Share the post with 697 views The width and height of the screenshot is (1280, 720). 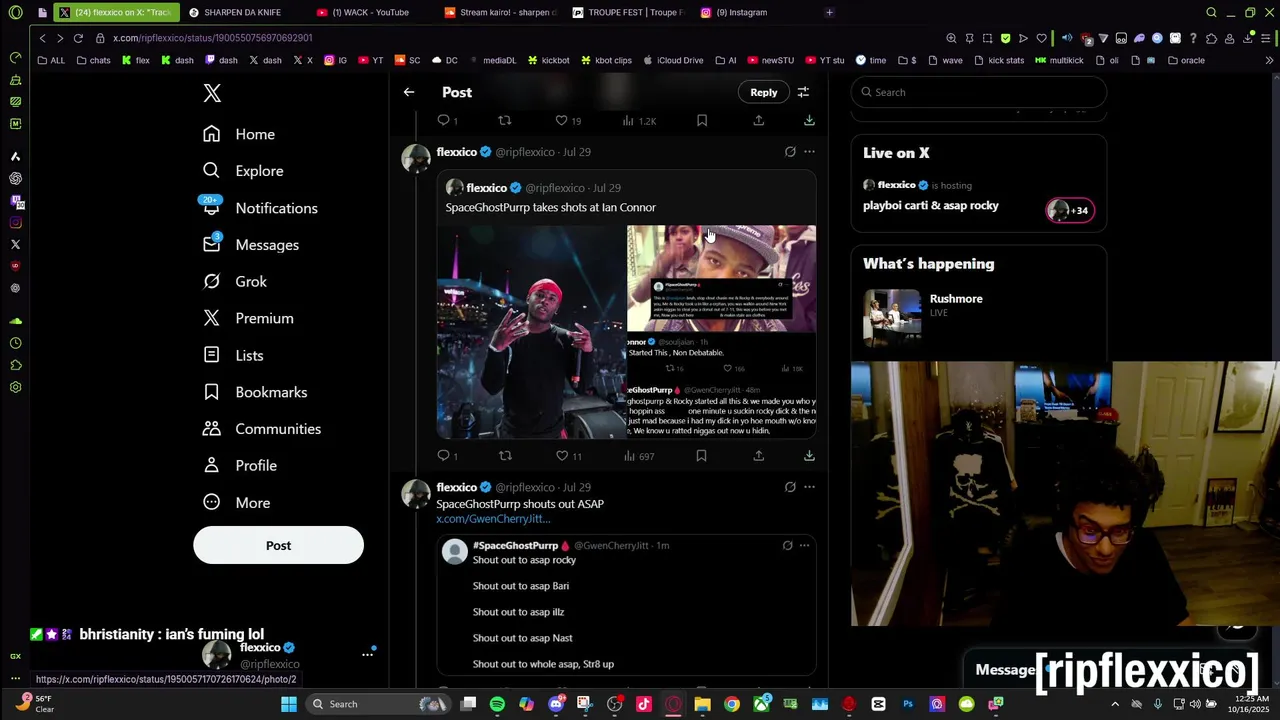coord(759,456)
